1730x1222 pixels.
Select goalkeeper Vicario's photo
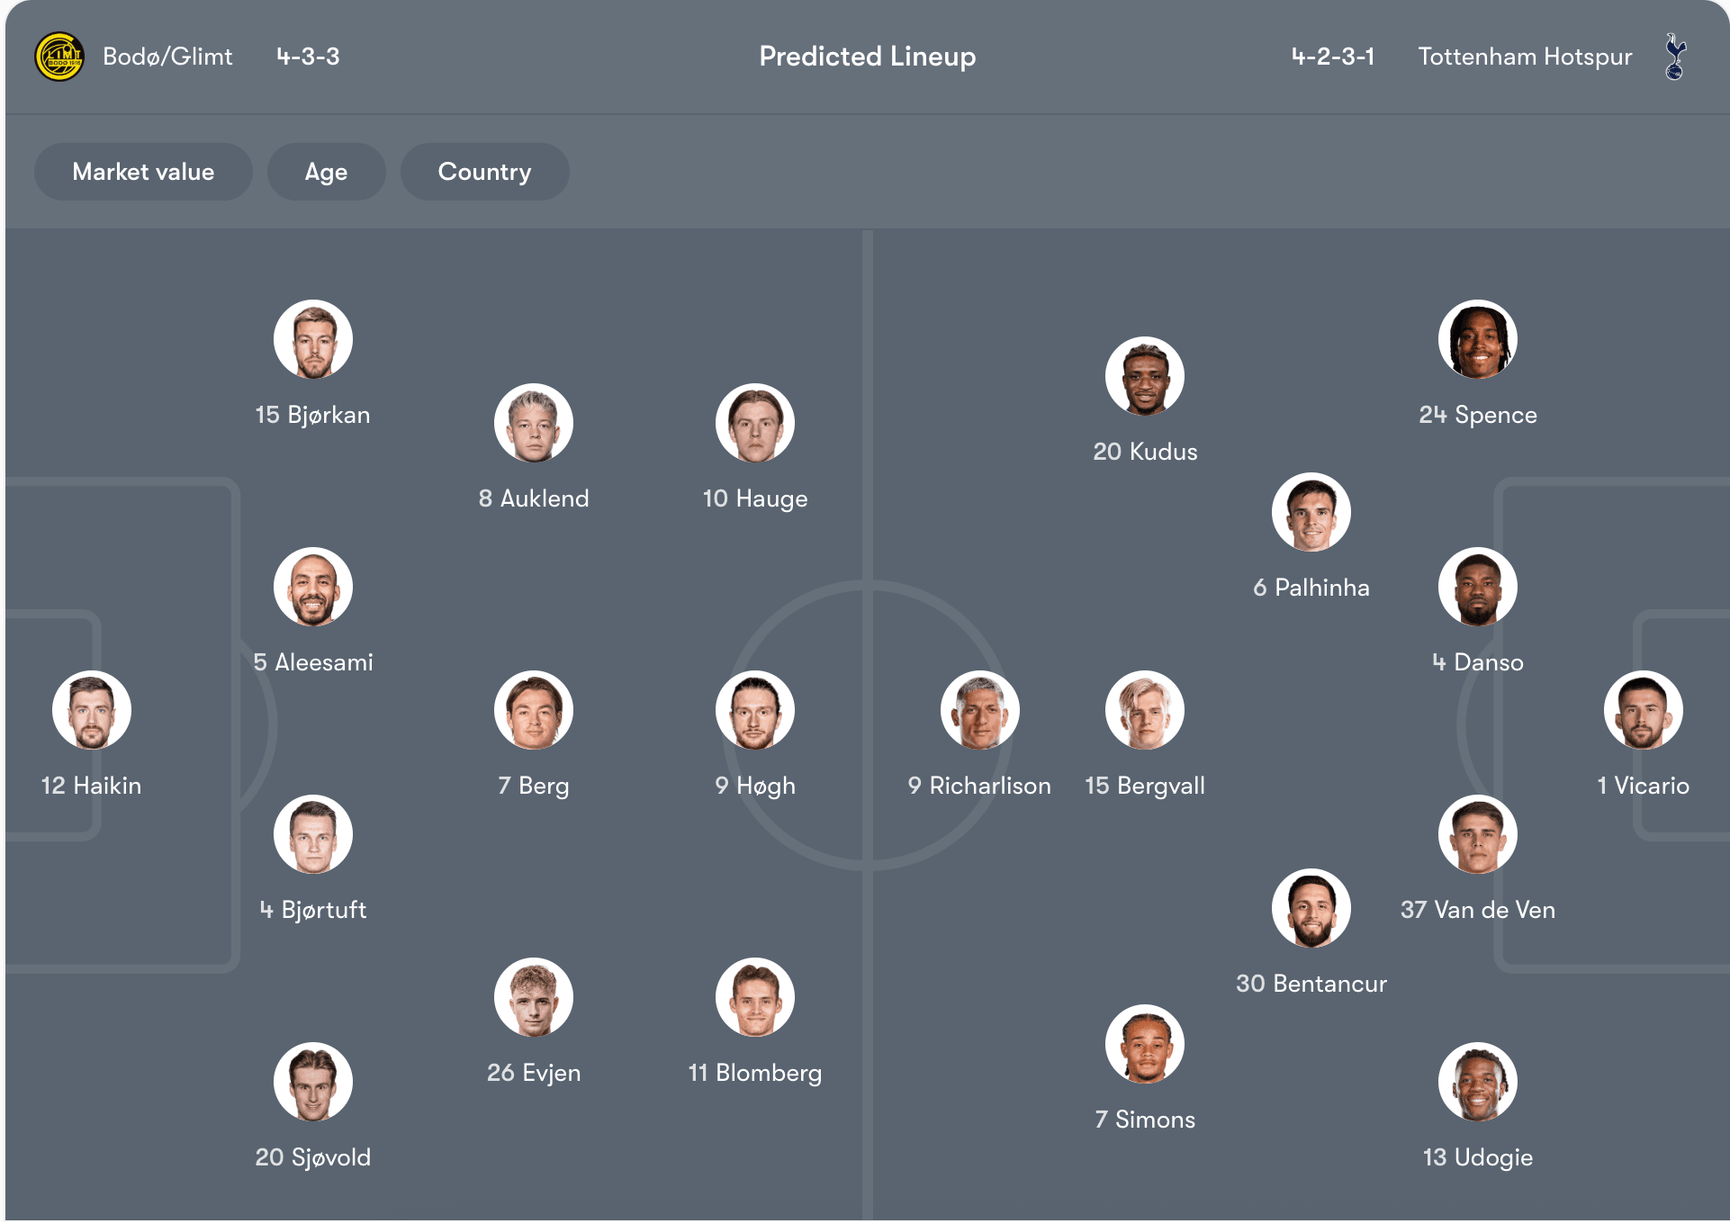click(x=1643, y=710)
